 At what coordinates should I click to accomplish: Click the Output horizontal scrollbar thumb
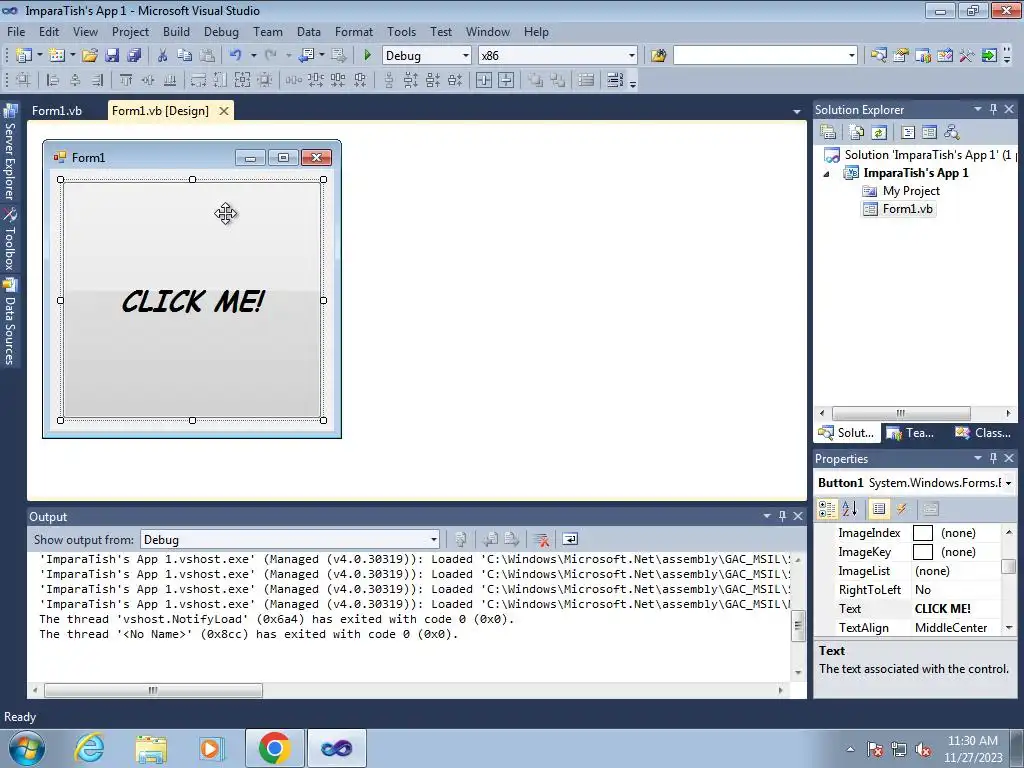(153, 690)
